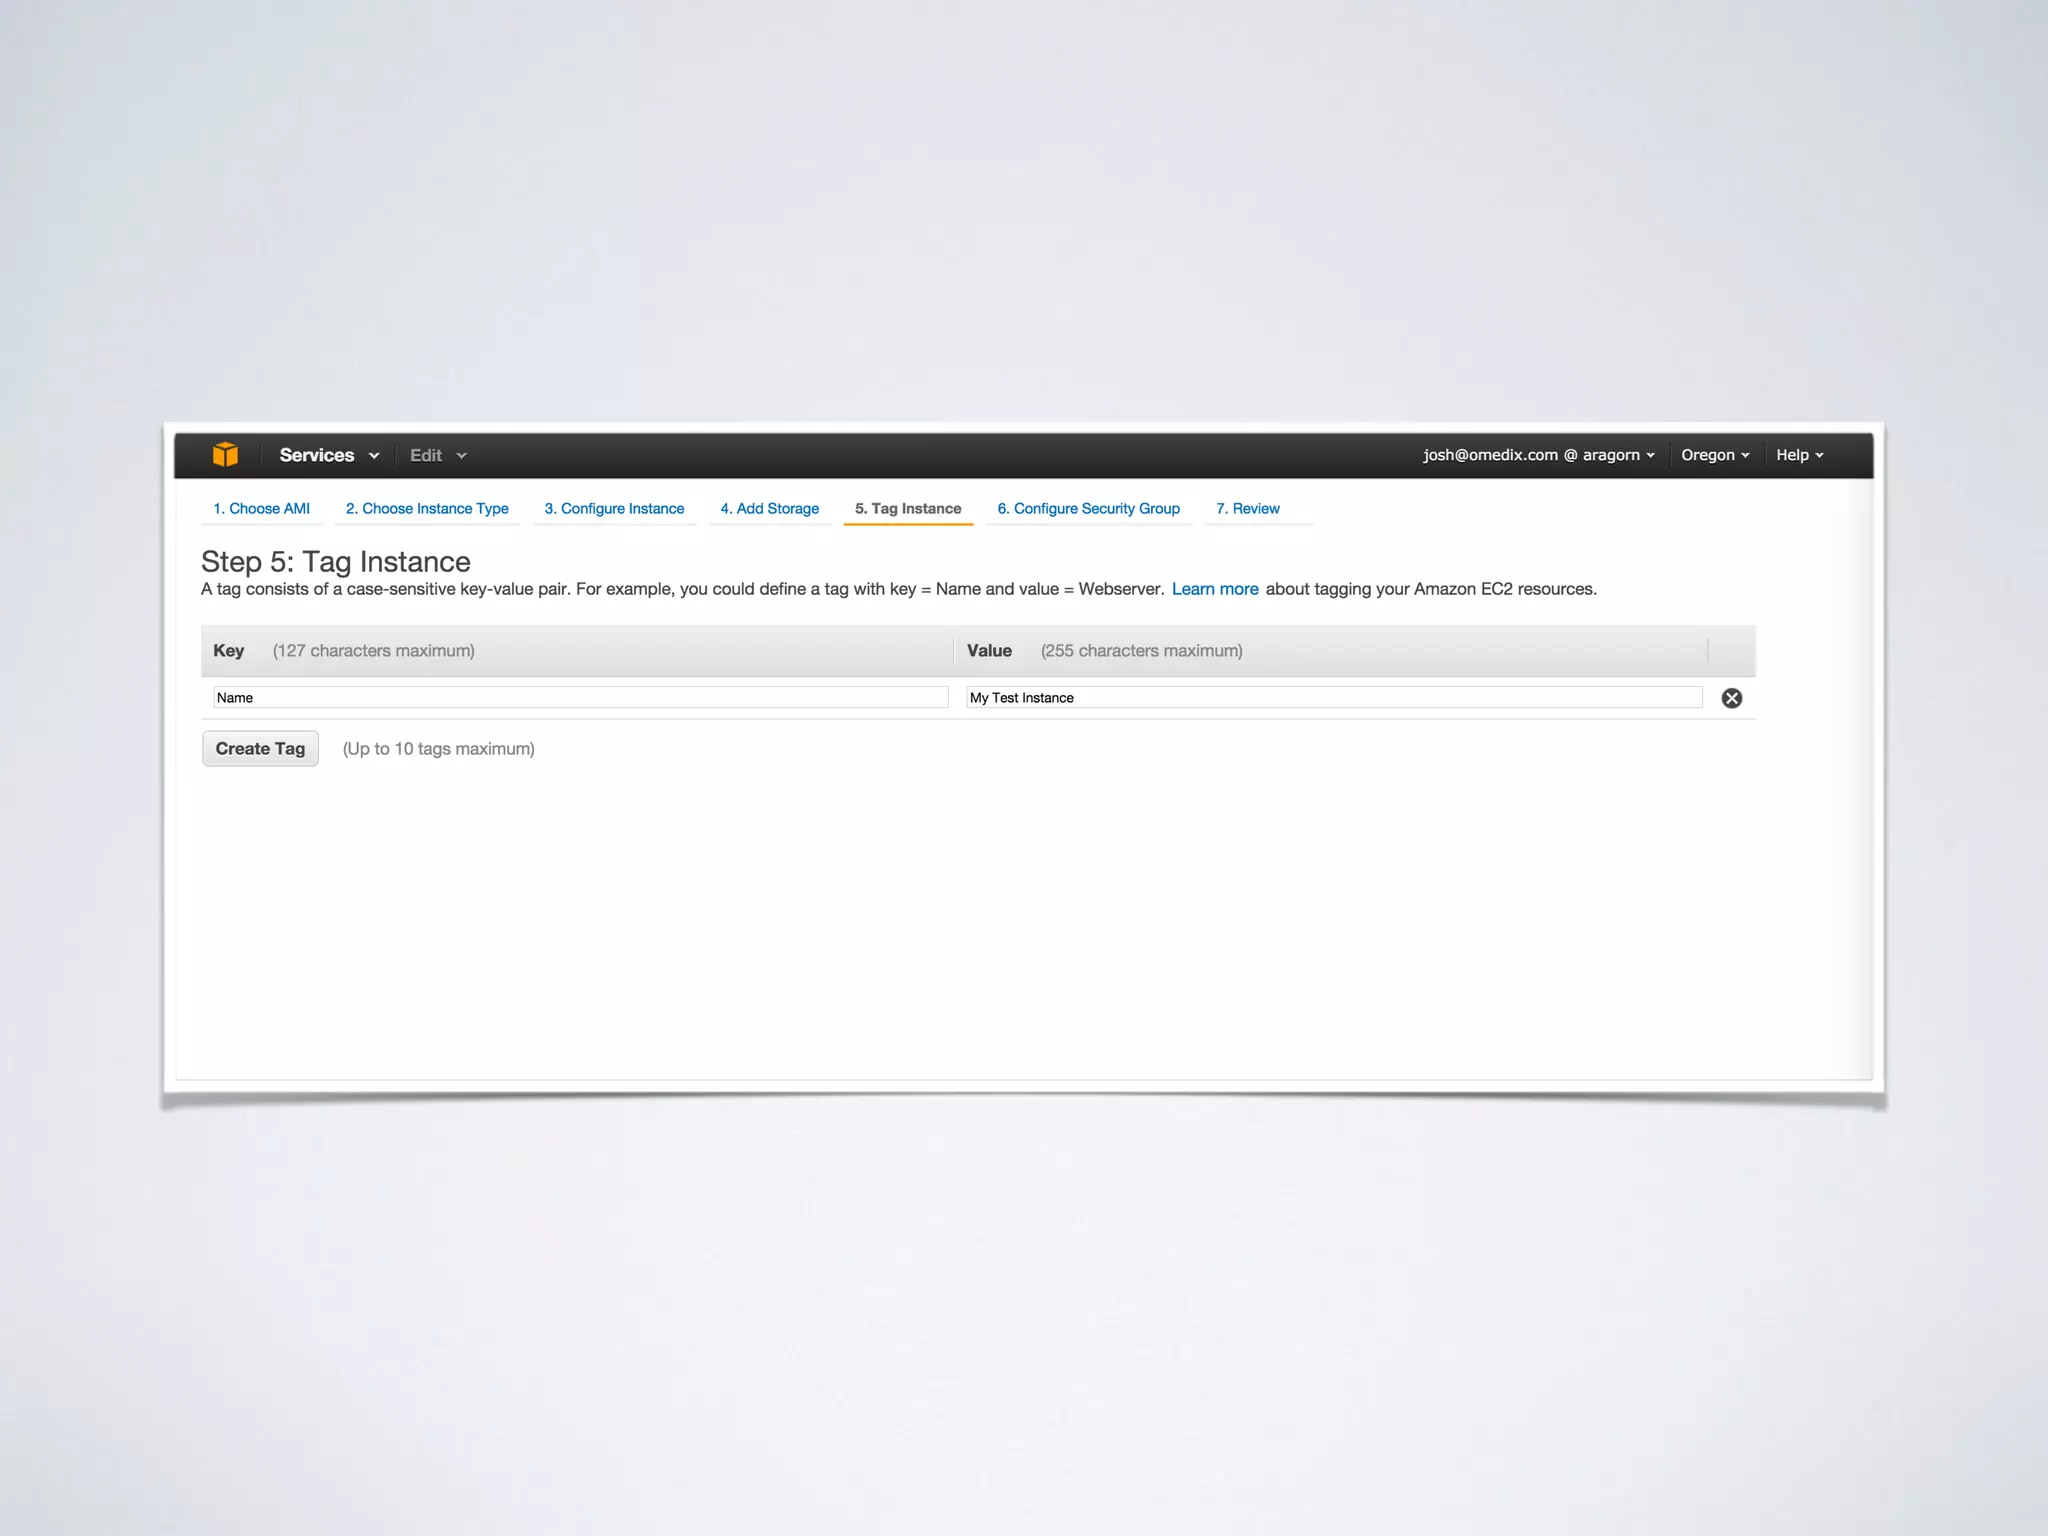
Task: Expand the Edit menu in navbar
Action: [x=438, y=455]
